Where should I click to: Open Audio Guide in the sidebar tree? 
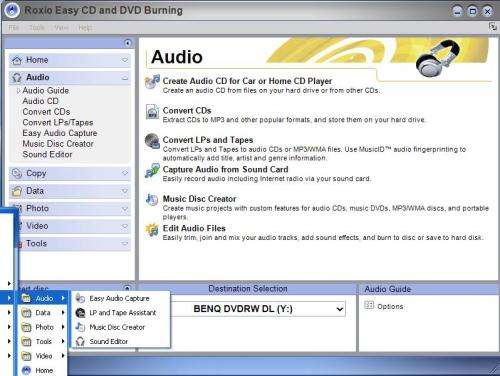pos(46,91)
